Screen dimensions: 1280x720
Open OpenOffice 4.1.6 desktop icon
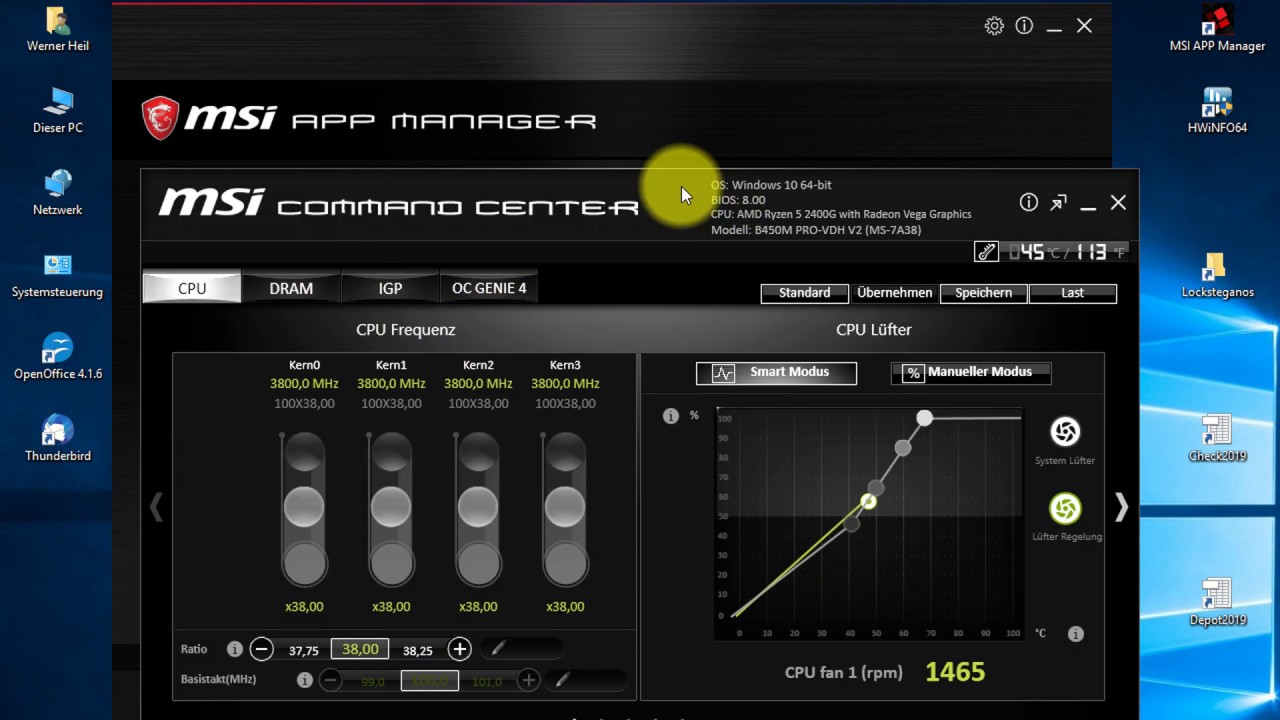tap(58, 357)
